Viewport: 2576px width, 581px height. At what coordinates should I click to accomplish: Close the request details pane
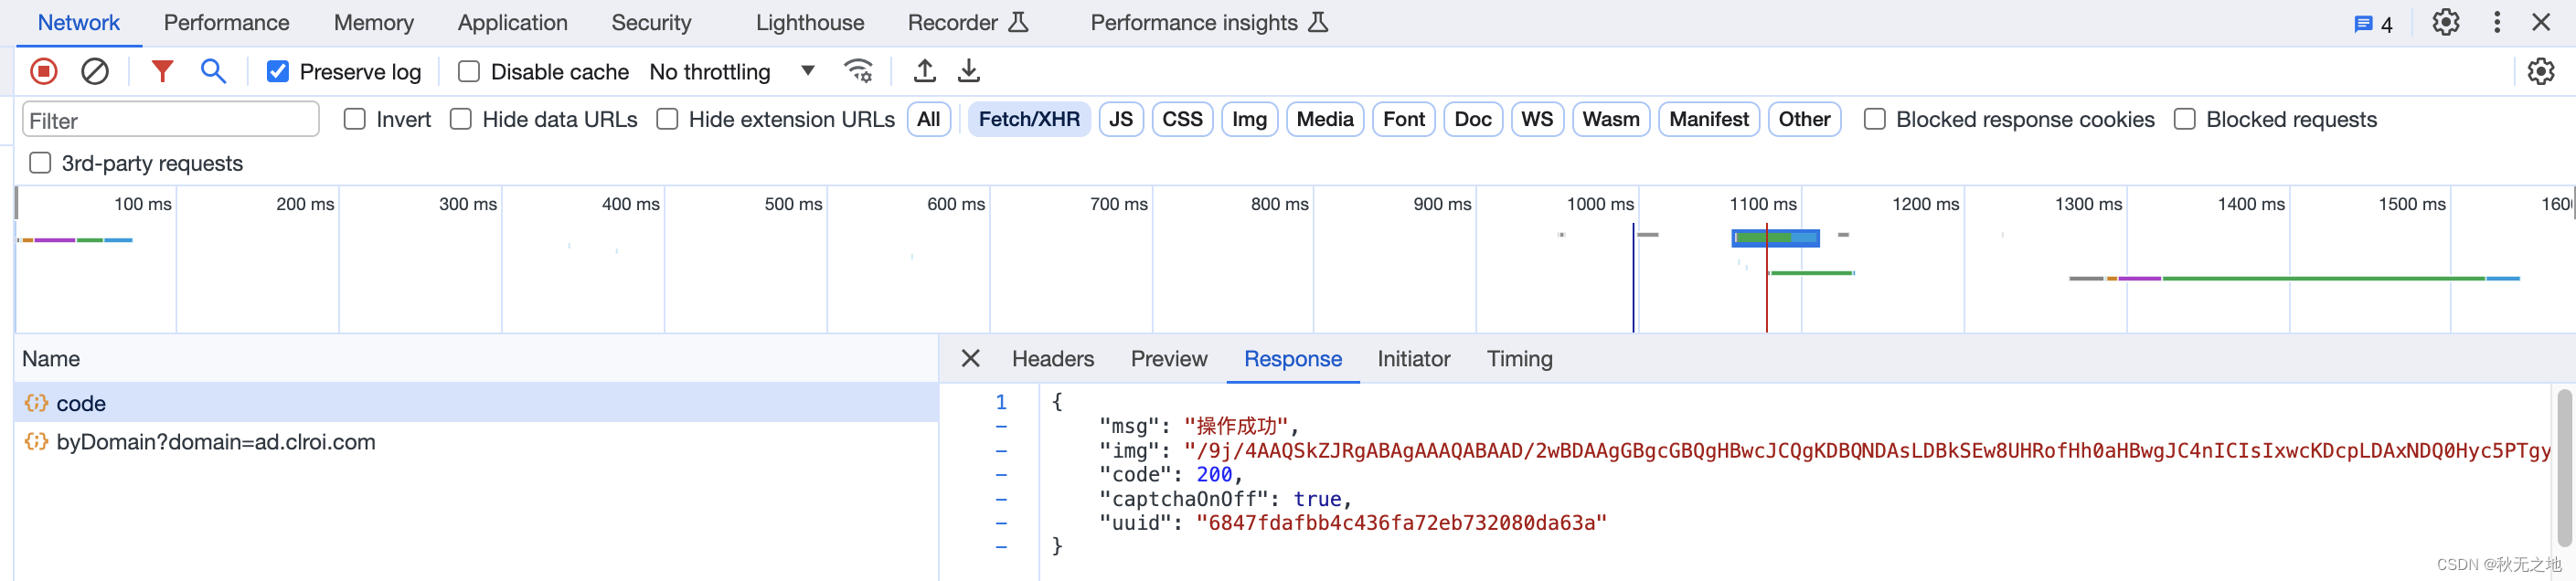point(970,359)
